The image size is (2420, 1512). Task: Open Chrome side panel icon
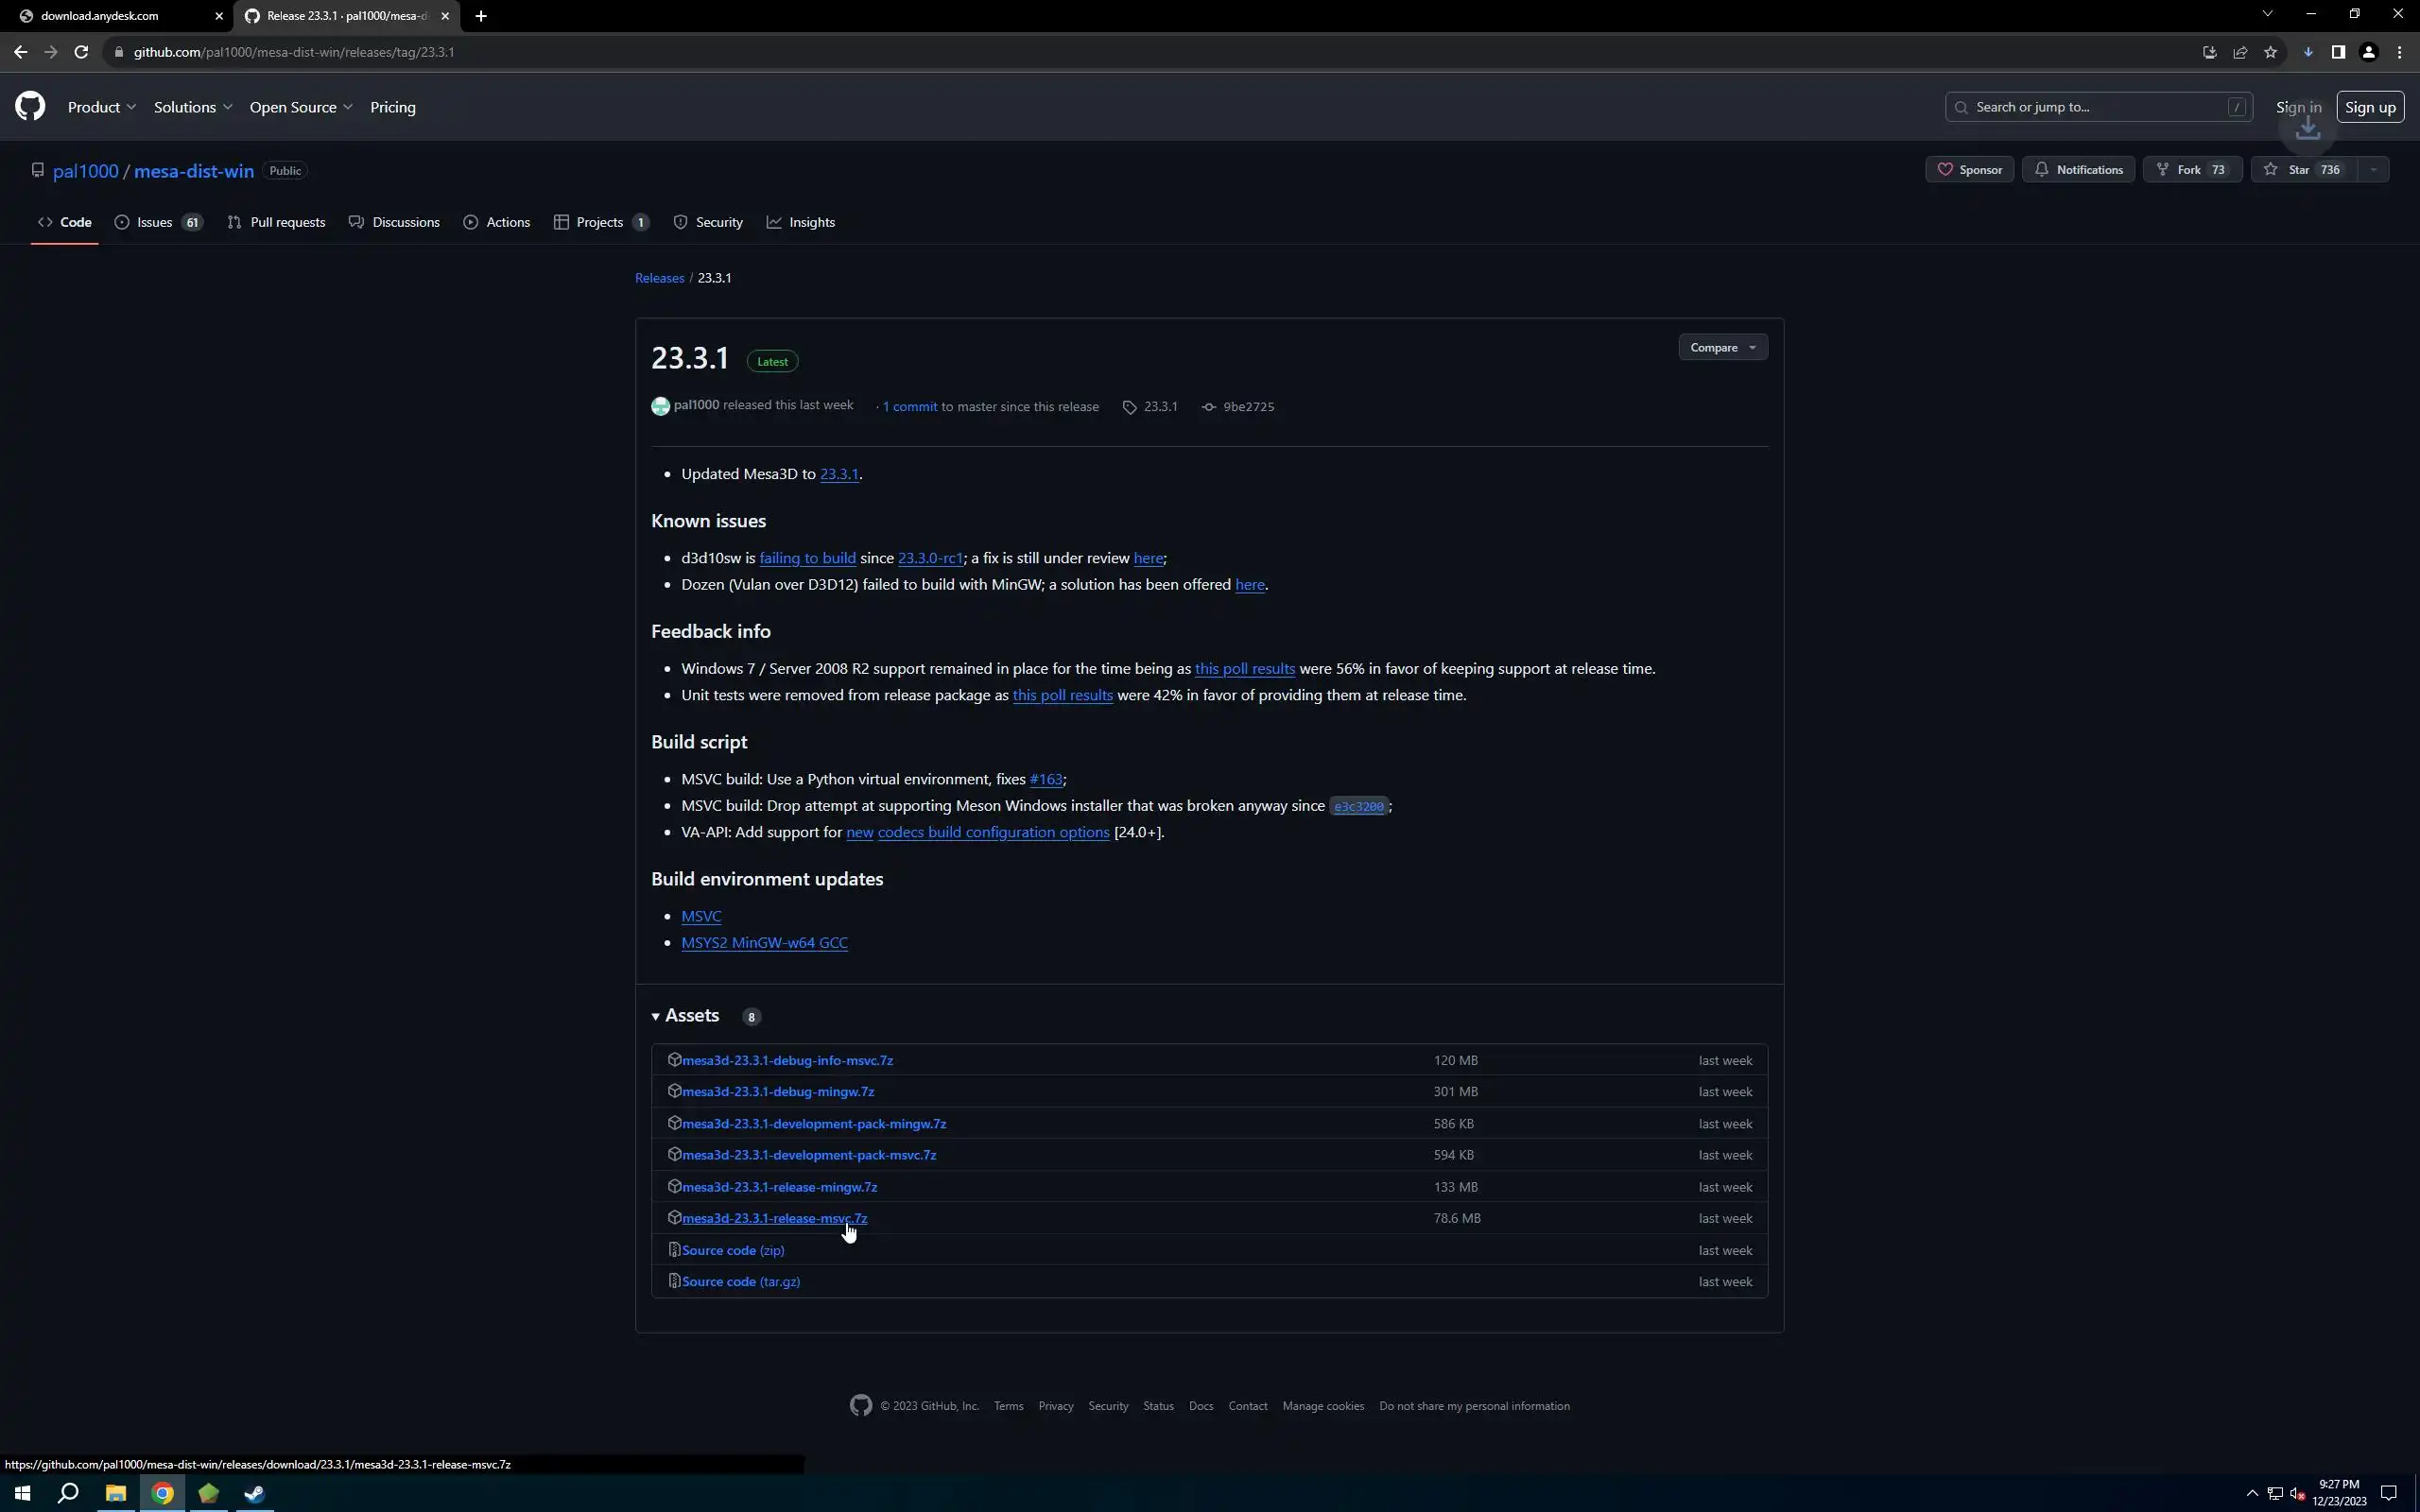2338,52
